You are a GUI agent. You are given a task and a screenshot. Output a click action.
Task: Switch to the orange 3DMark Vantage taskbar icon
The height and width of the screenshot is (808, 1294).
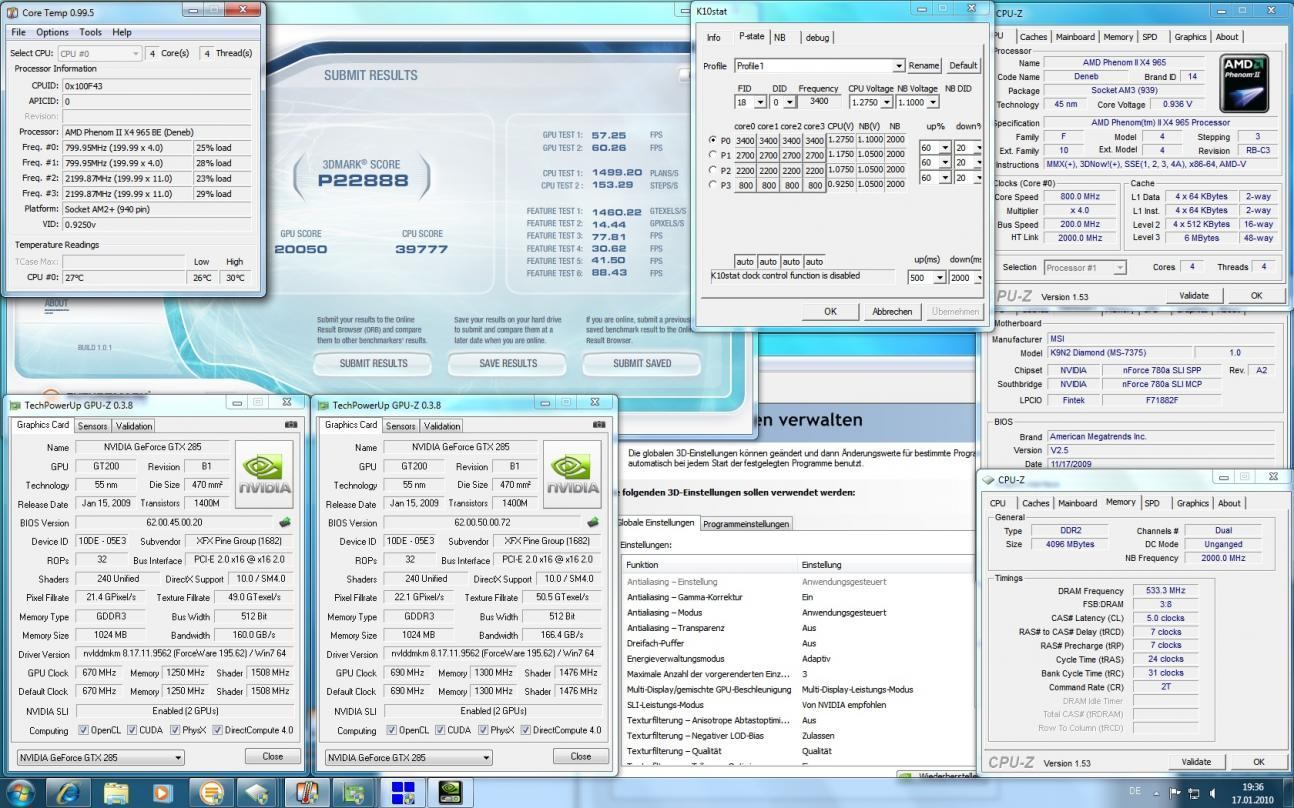click(211, 793)
